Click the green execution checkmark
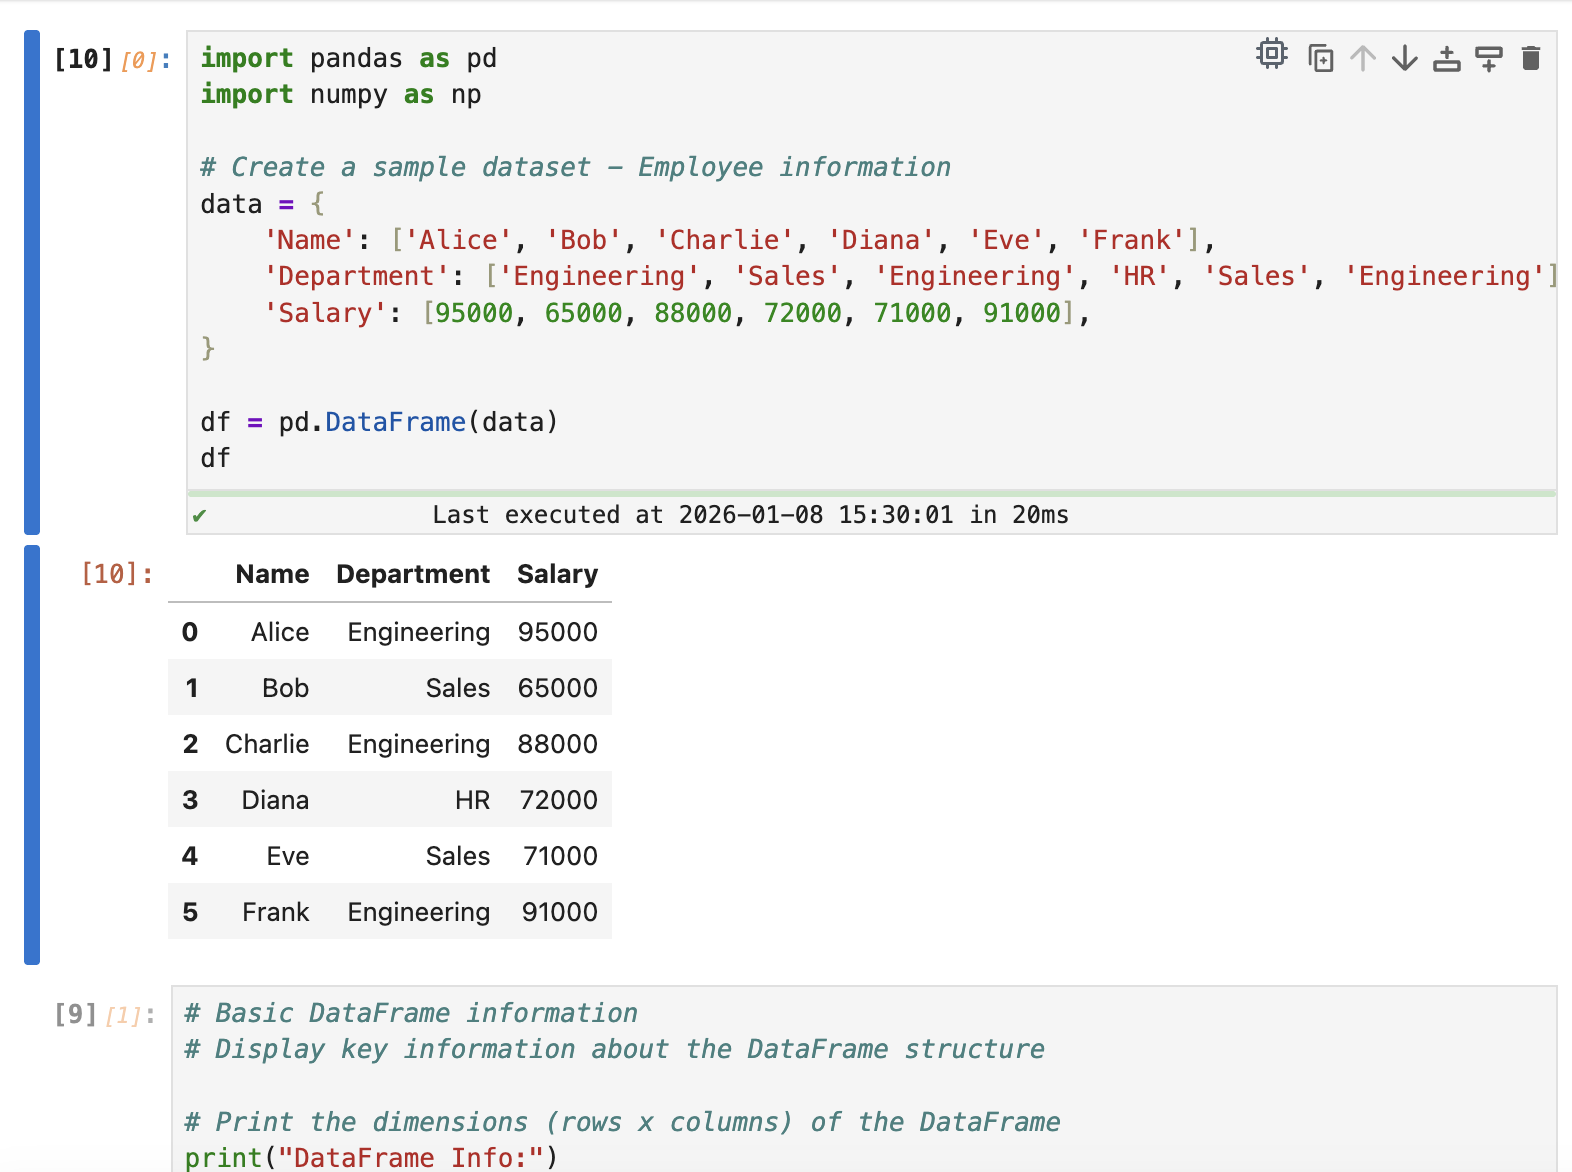Screen dimensions: 1572x1172 pyautogui.click(x=200, y=516)
